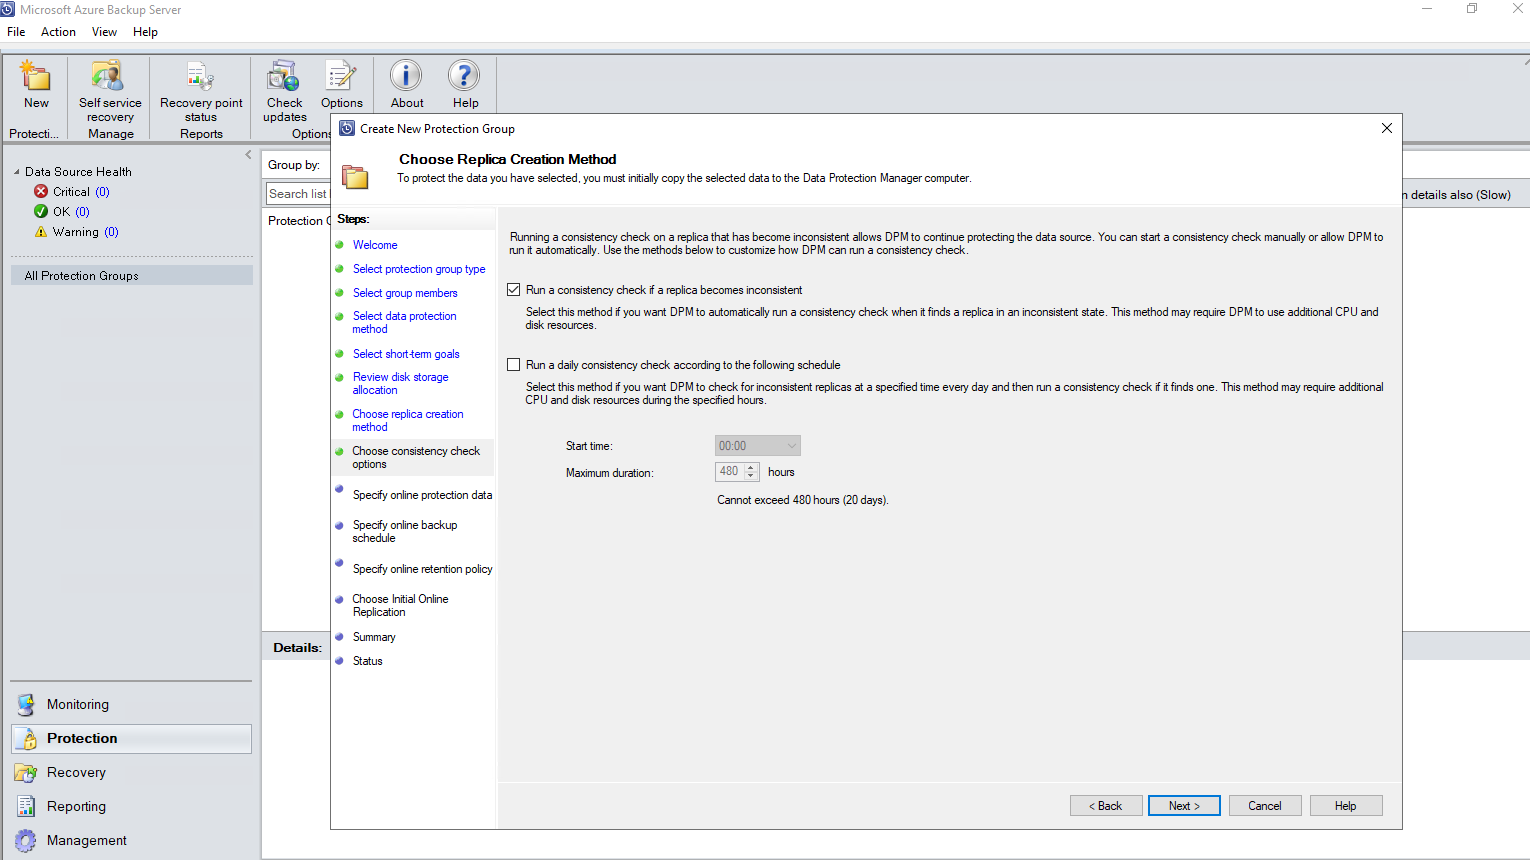Click the folder icon beside wizard heading
Viewport: 1530px width, 860px height.
coord(355,177)
